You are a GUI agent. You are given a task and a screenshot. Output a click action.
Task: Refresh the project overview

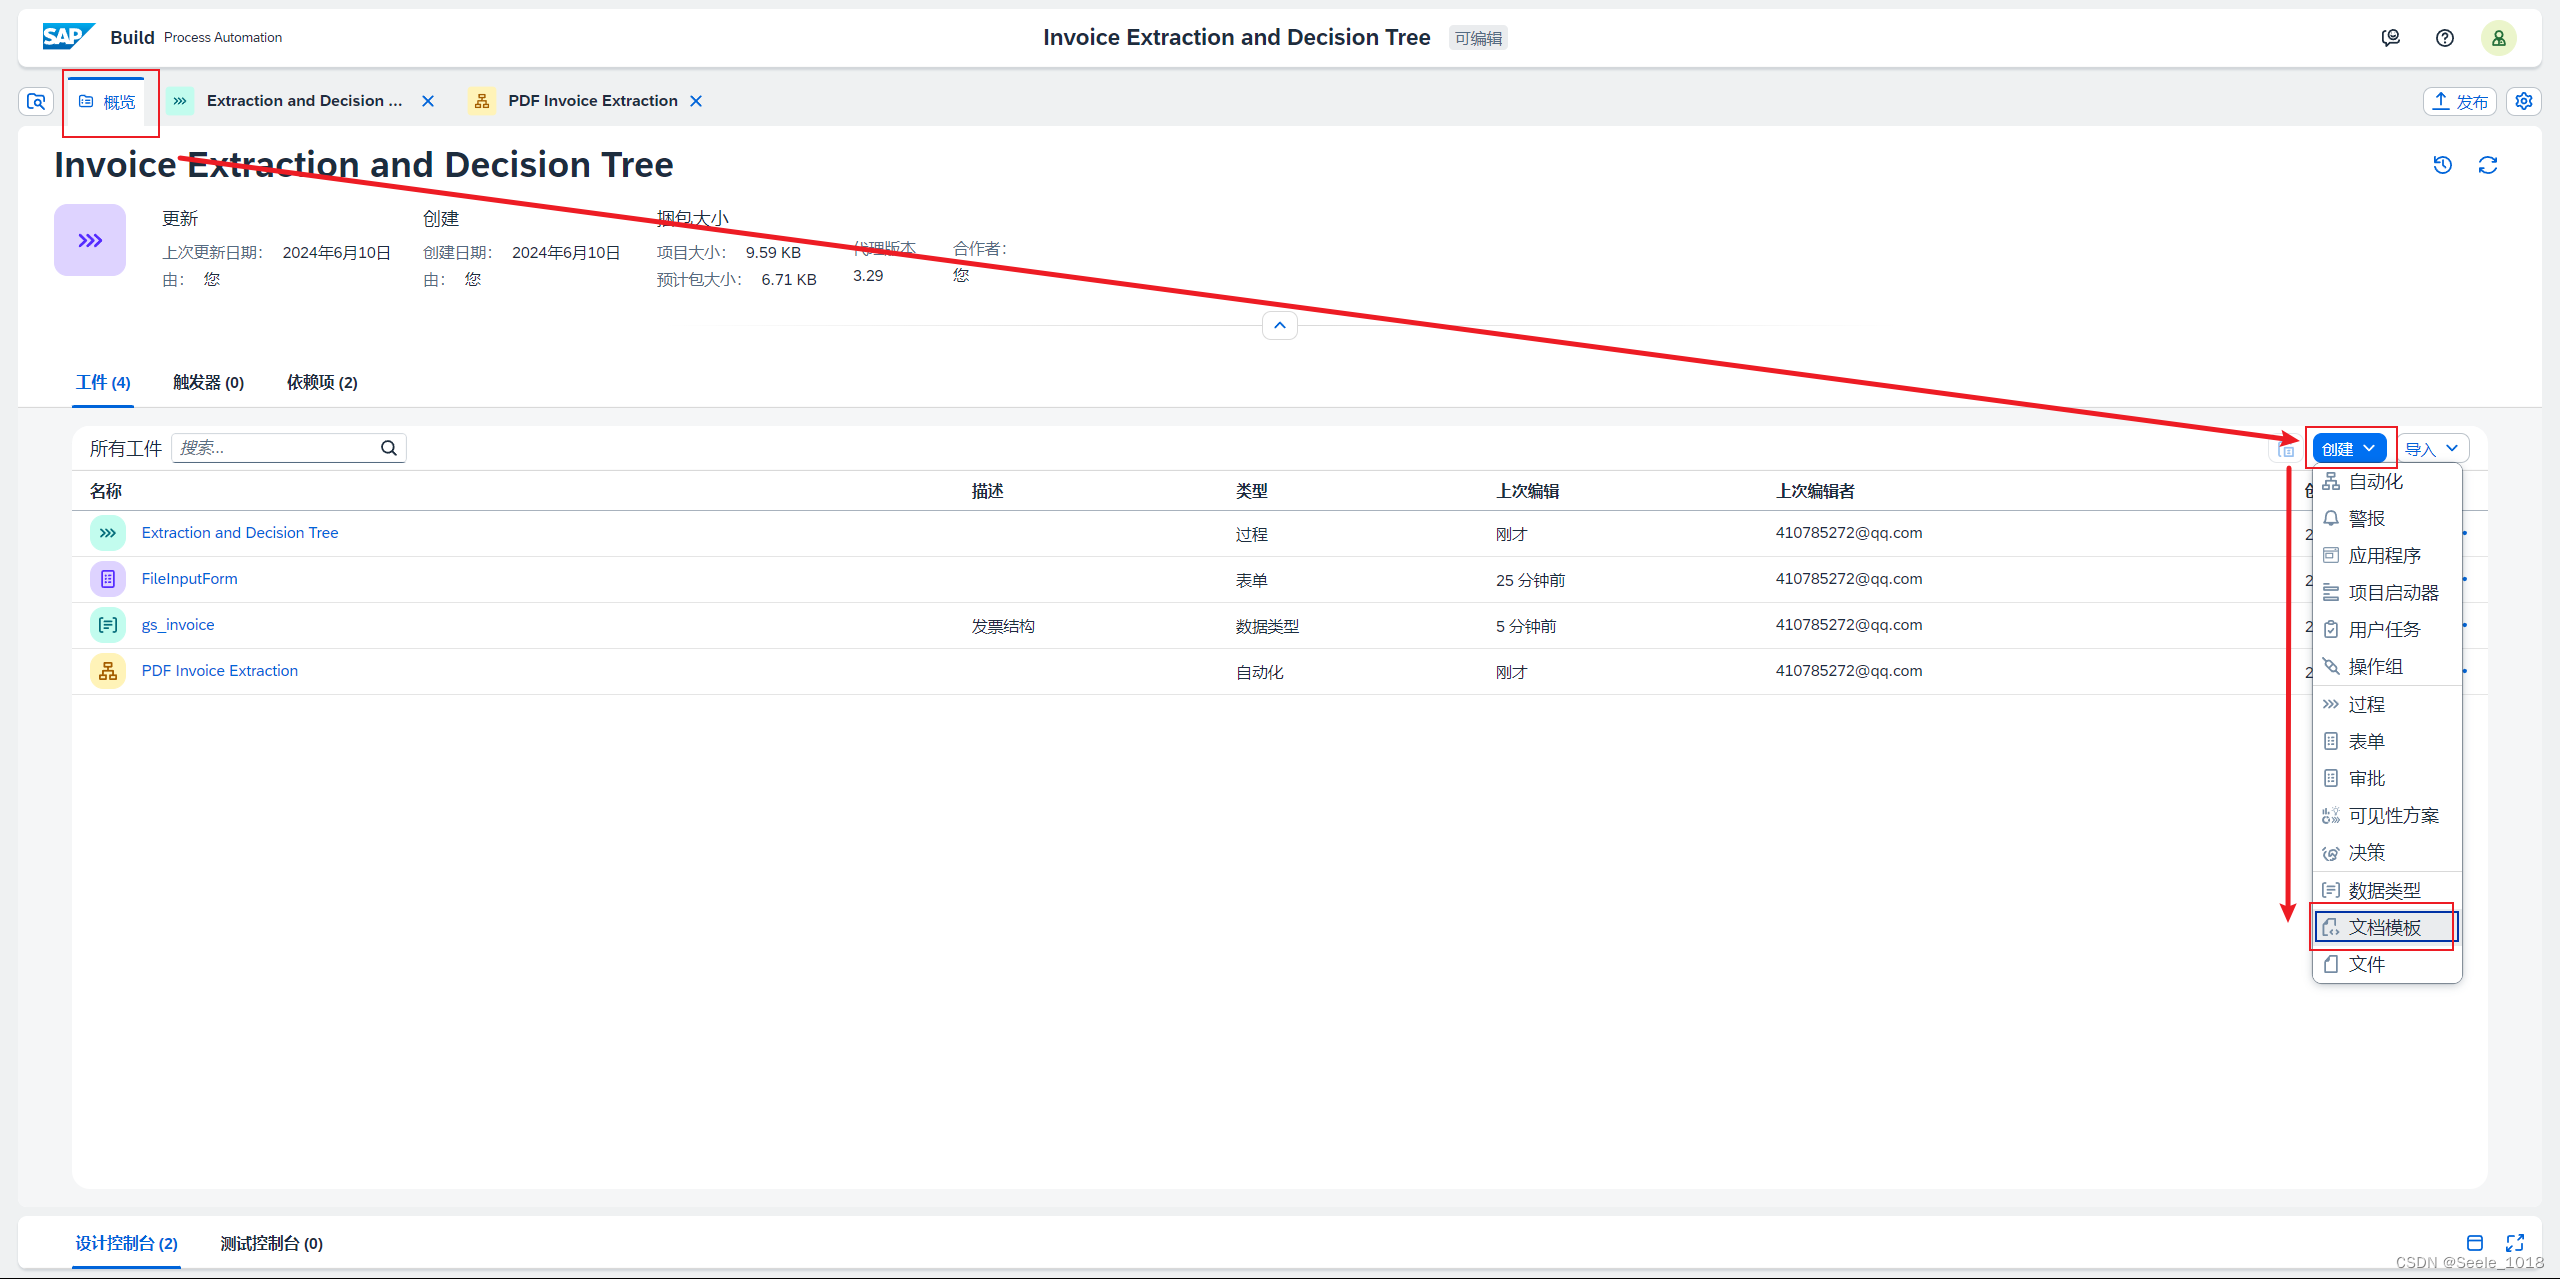pos(2488,165)
